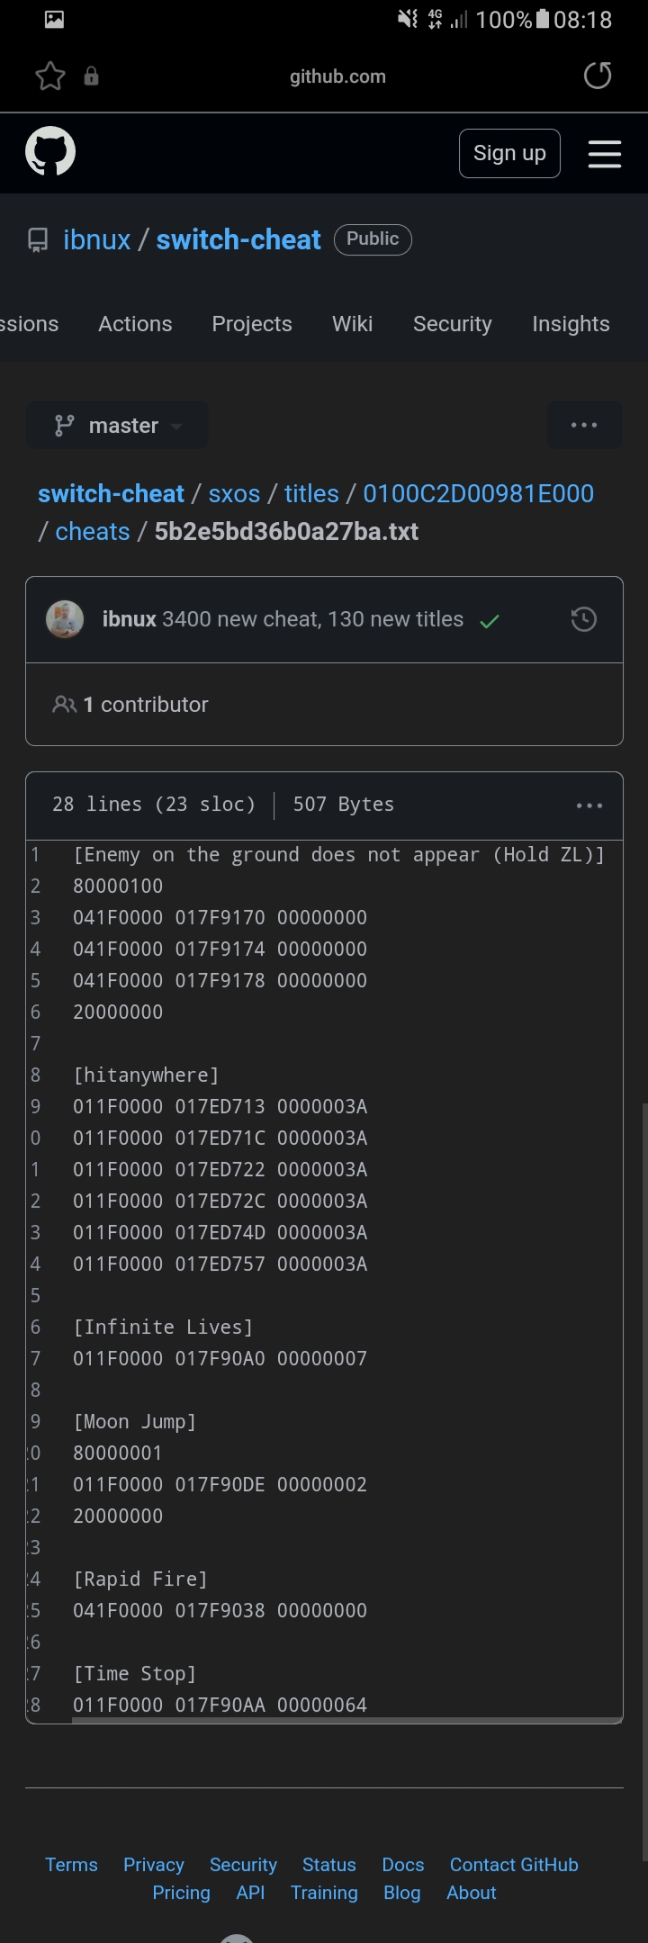Open the Blog footer link
This screenshot has height=1943, width=648.
[402, 1893]
